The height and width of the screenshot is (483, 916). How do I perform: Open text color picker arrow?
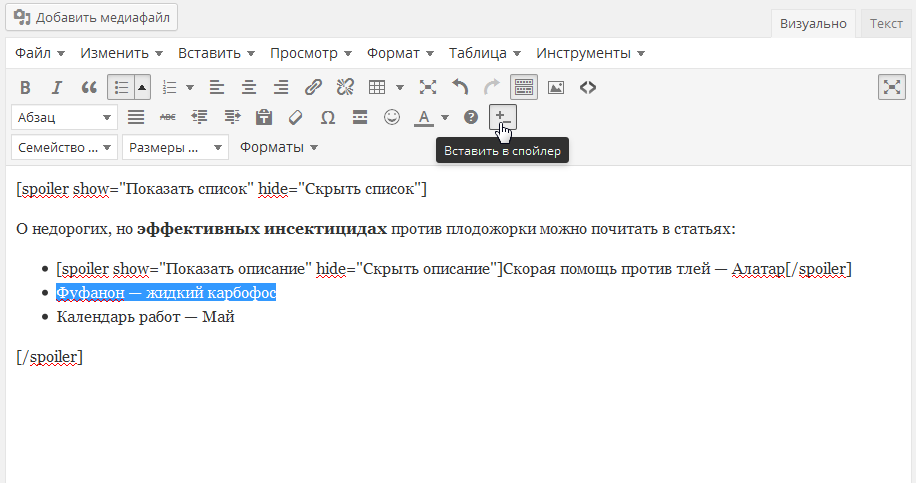click(445, 117)
